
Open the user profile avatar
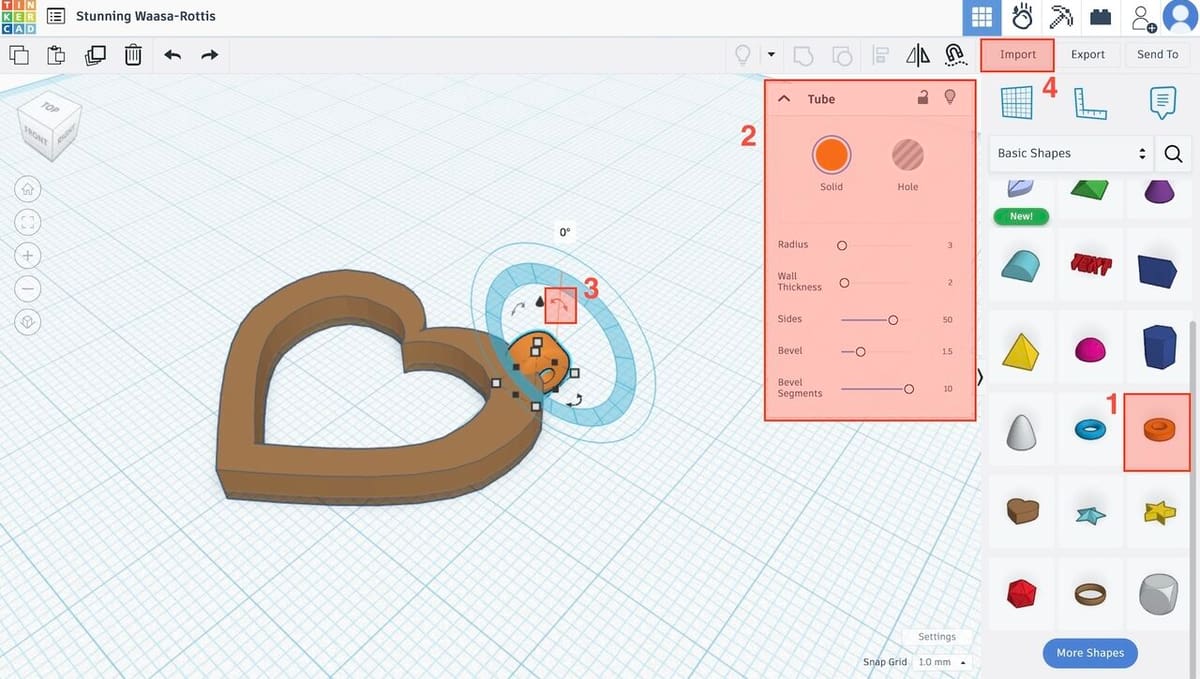[x=1180, y=17]
